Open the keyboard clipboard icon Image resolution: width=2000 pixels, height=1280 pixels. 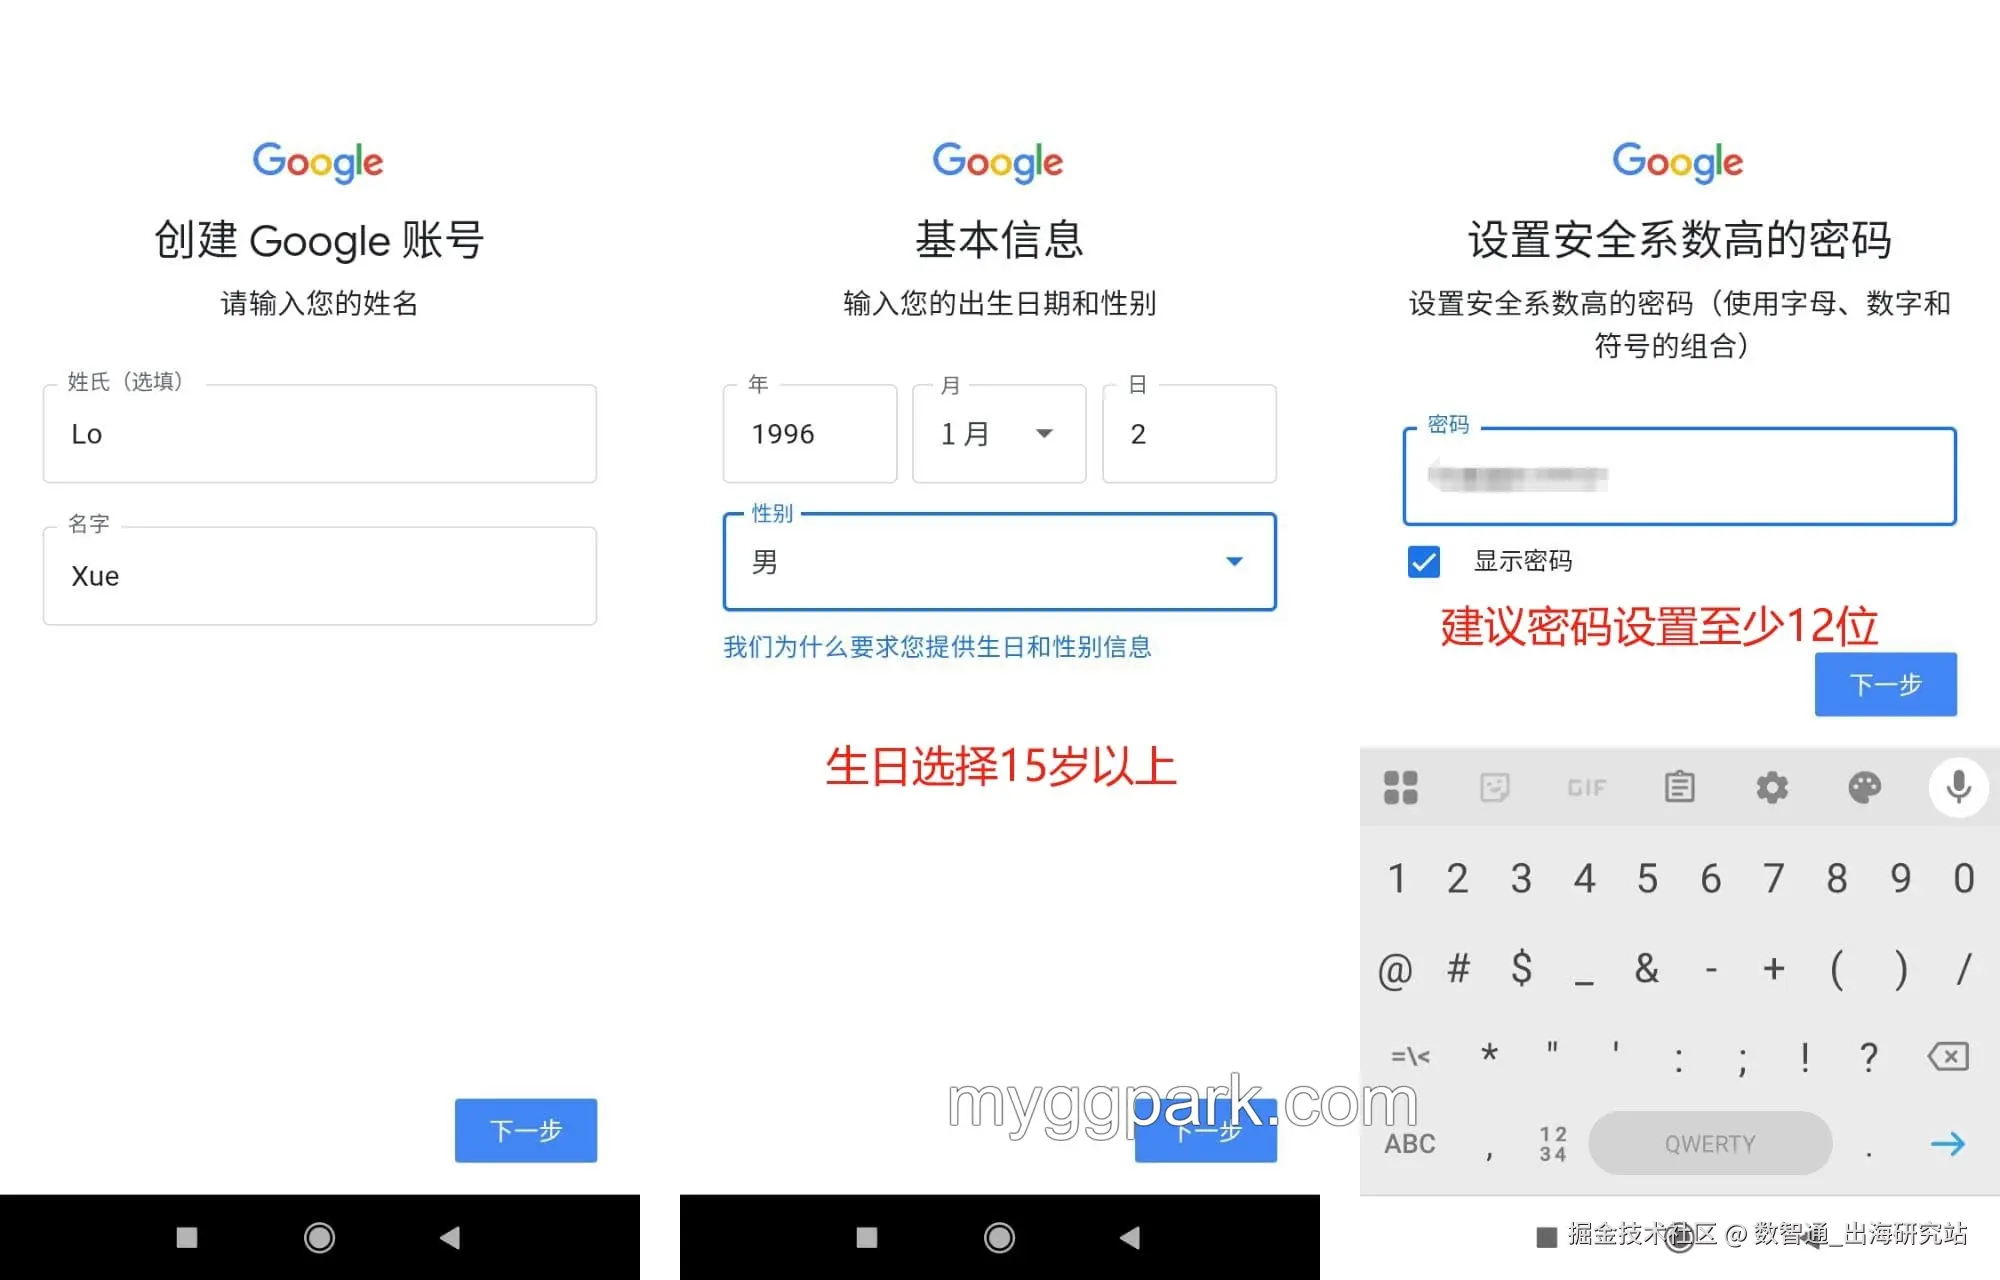point(1679,787)
